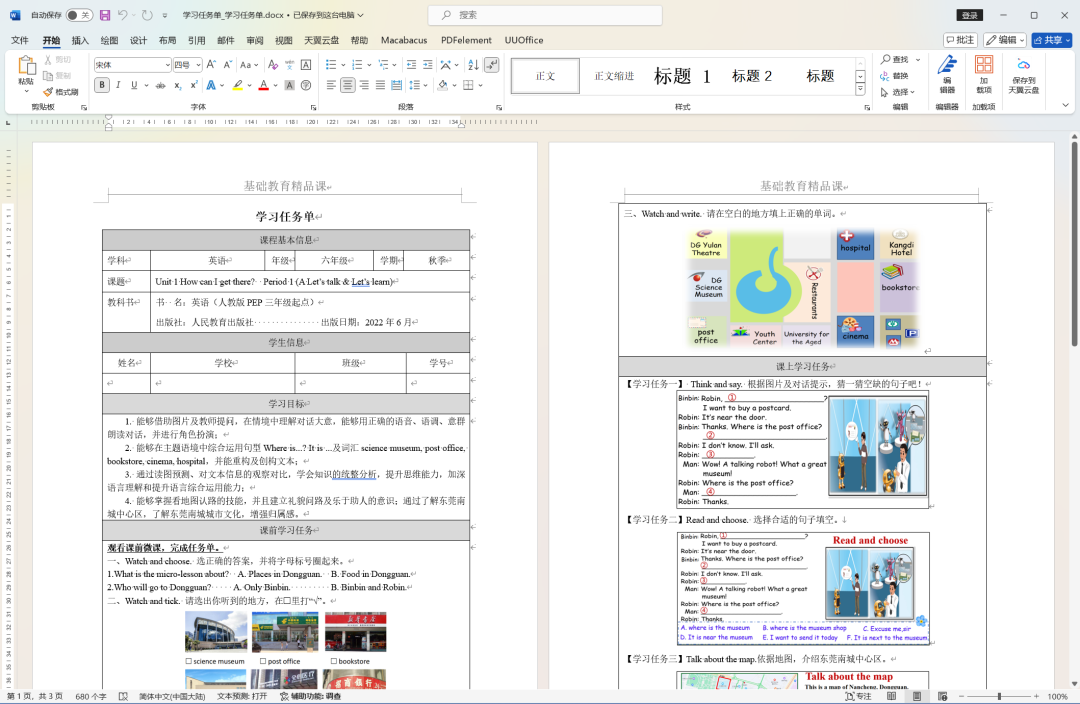1080x704 pixels.
Task: Click the zoom slider in status bar
Action: 999,696
